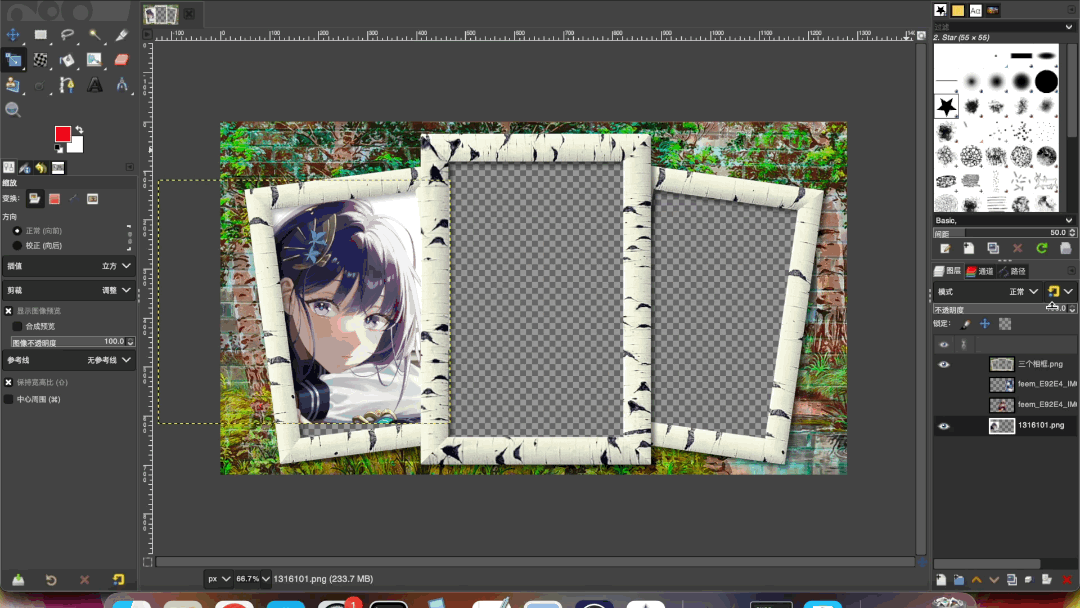
Task: Open the 66.7% zoom dropdown
Action: (252, 579)
